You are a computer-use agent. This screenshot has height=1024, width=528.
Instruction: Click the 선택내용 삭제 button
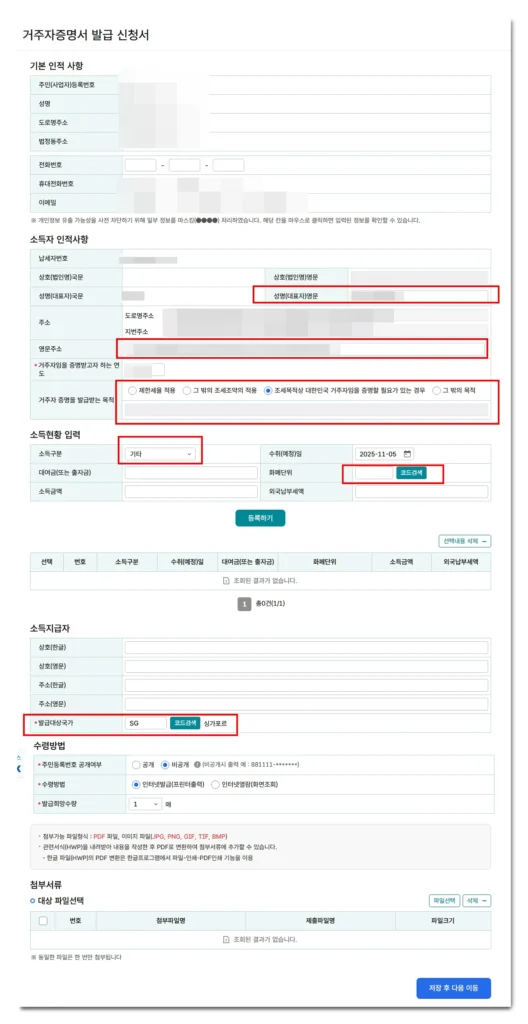click(465, 541)
